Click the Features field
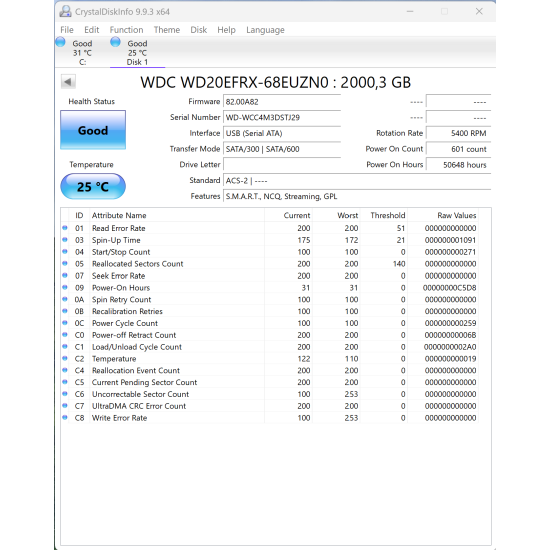Viewport: 550px width, 550px height. click(357, 196)
